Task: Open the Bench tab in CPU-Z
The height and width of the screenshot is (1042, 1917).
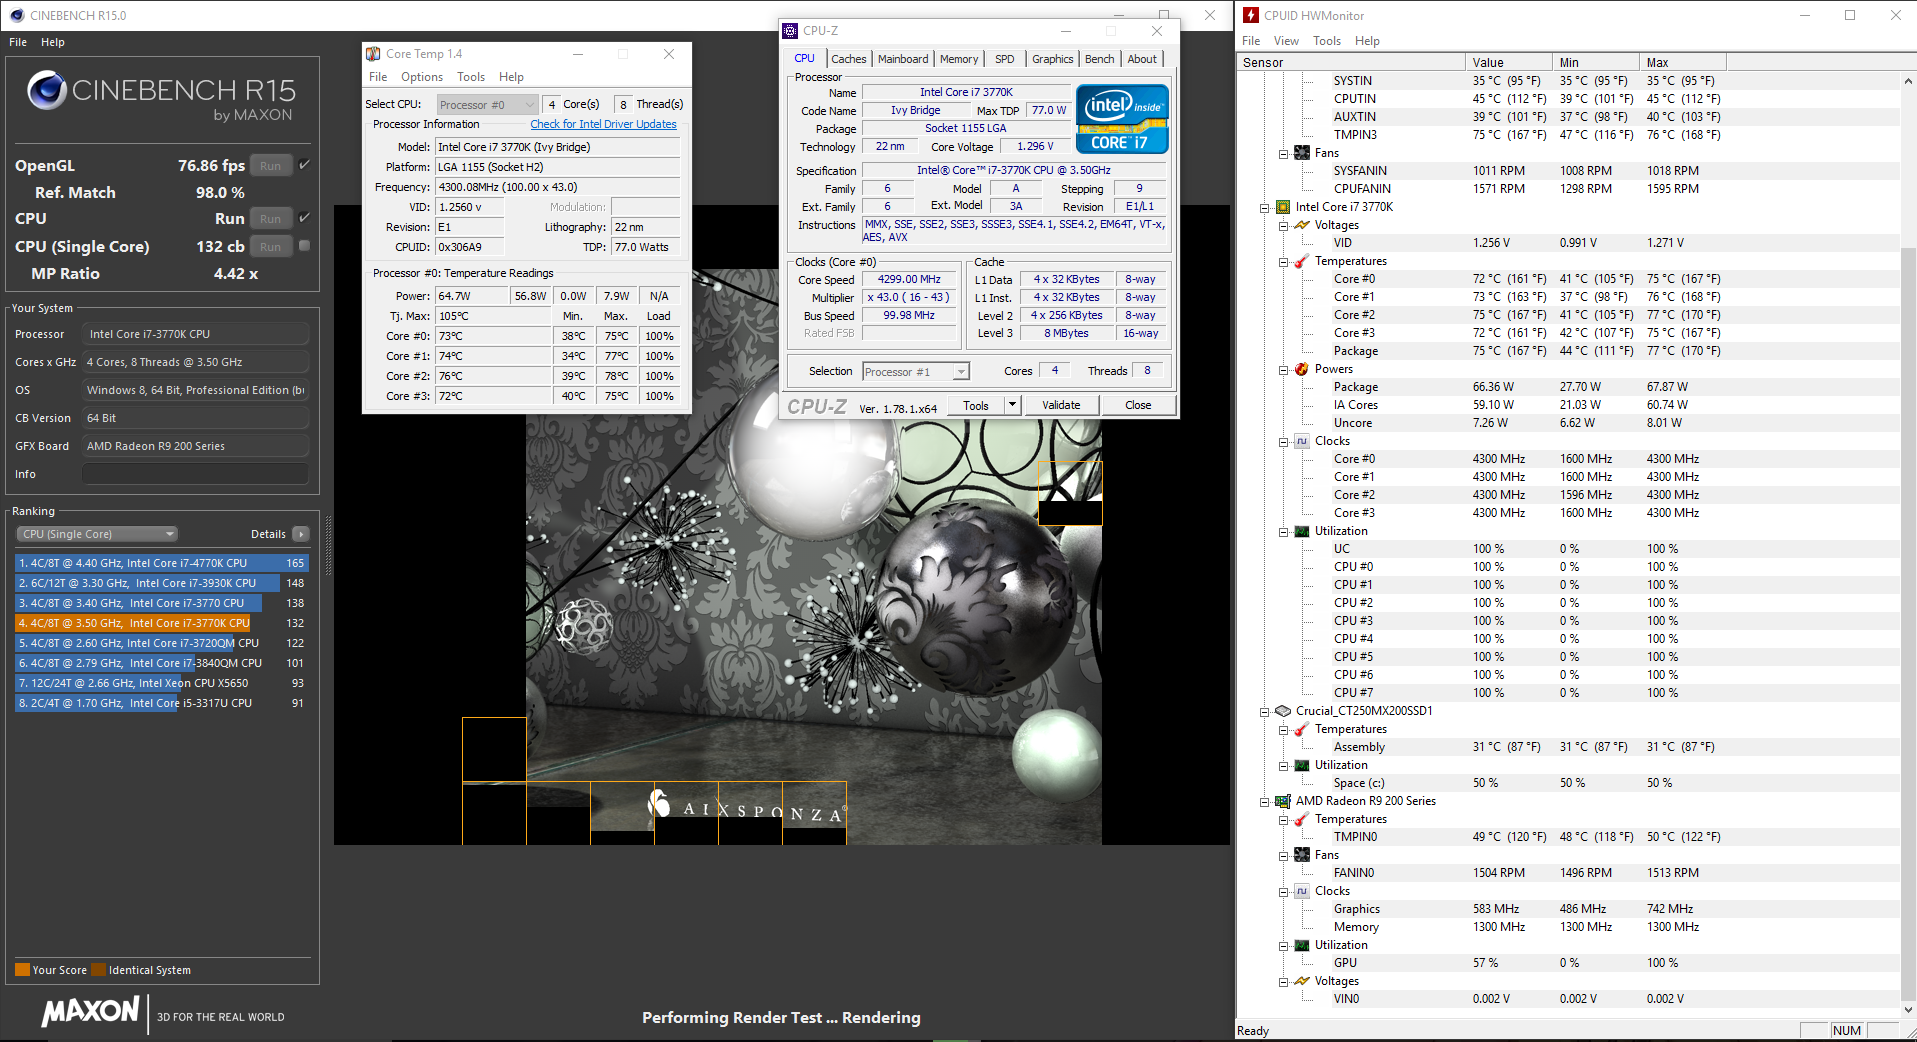Action: coord(1100,59)
